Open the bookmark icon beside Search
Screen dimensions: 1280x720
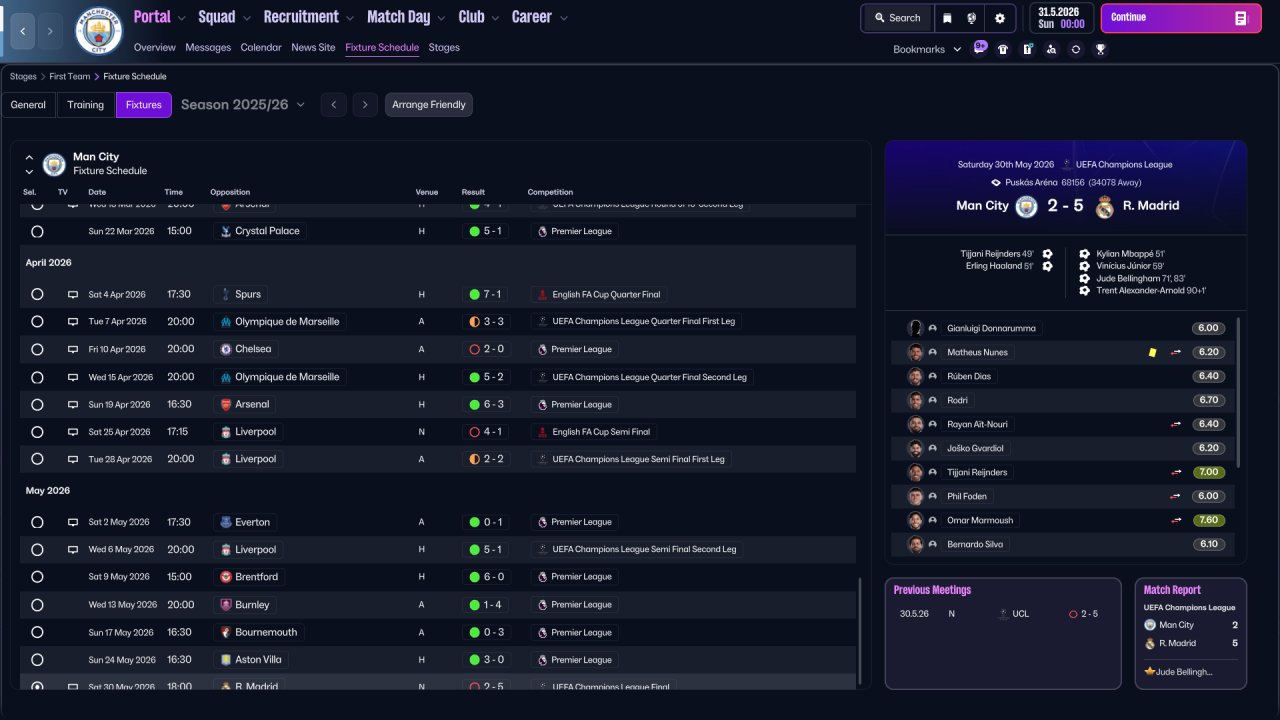[x=947, y=18]
